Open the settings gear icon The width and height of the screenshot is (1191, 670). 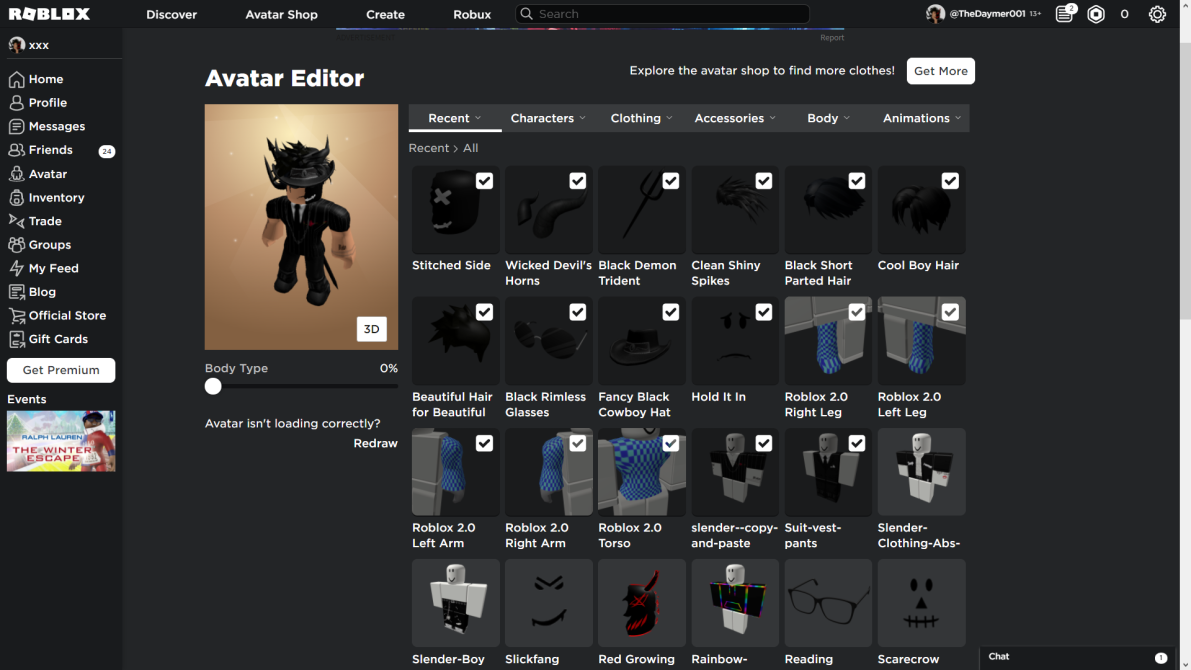tap(1157, 14)
